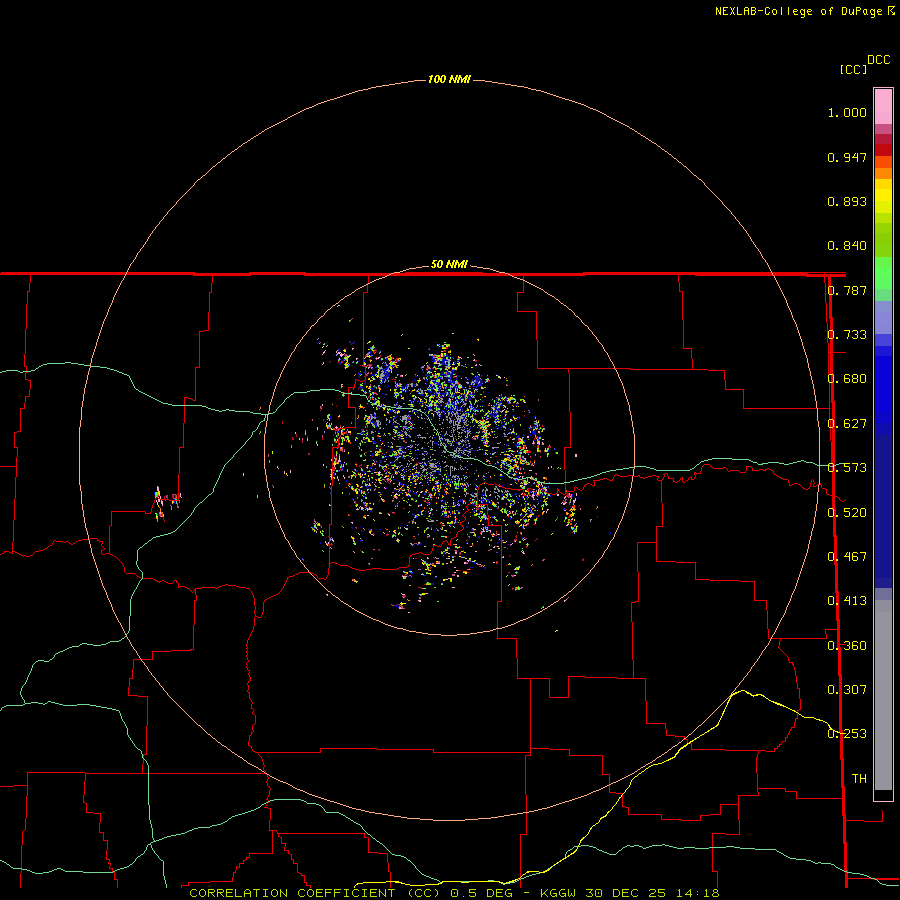Pick the lavender swatch in the color scale
The height and width of the screenshot is (900, 900).
883,317
